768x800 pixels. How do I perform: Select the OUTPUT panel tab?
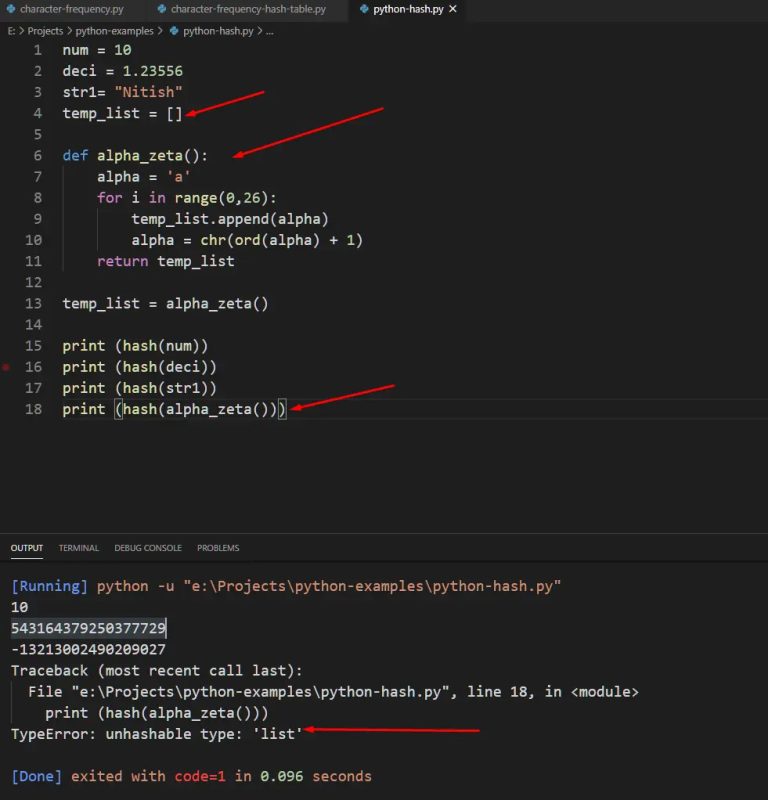[x=27, y=548]
